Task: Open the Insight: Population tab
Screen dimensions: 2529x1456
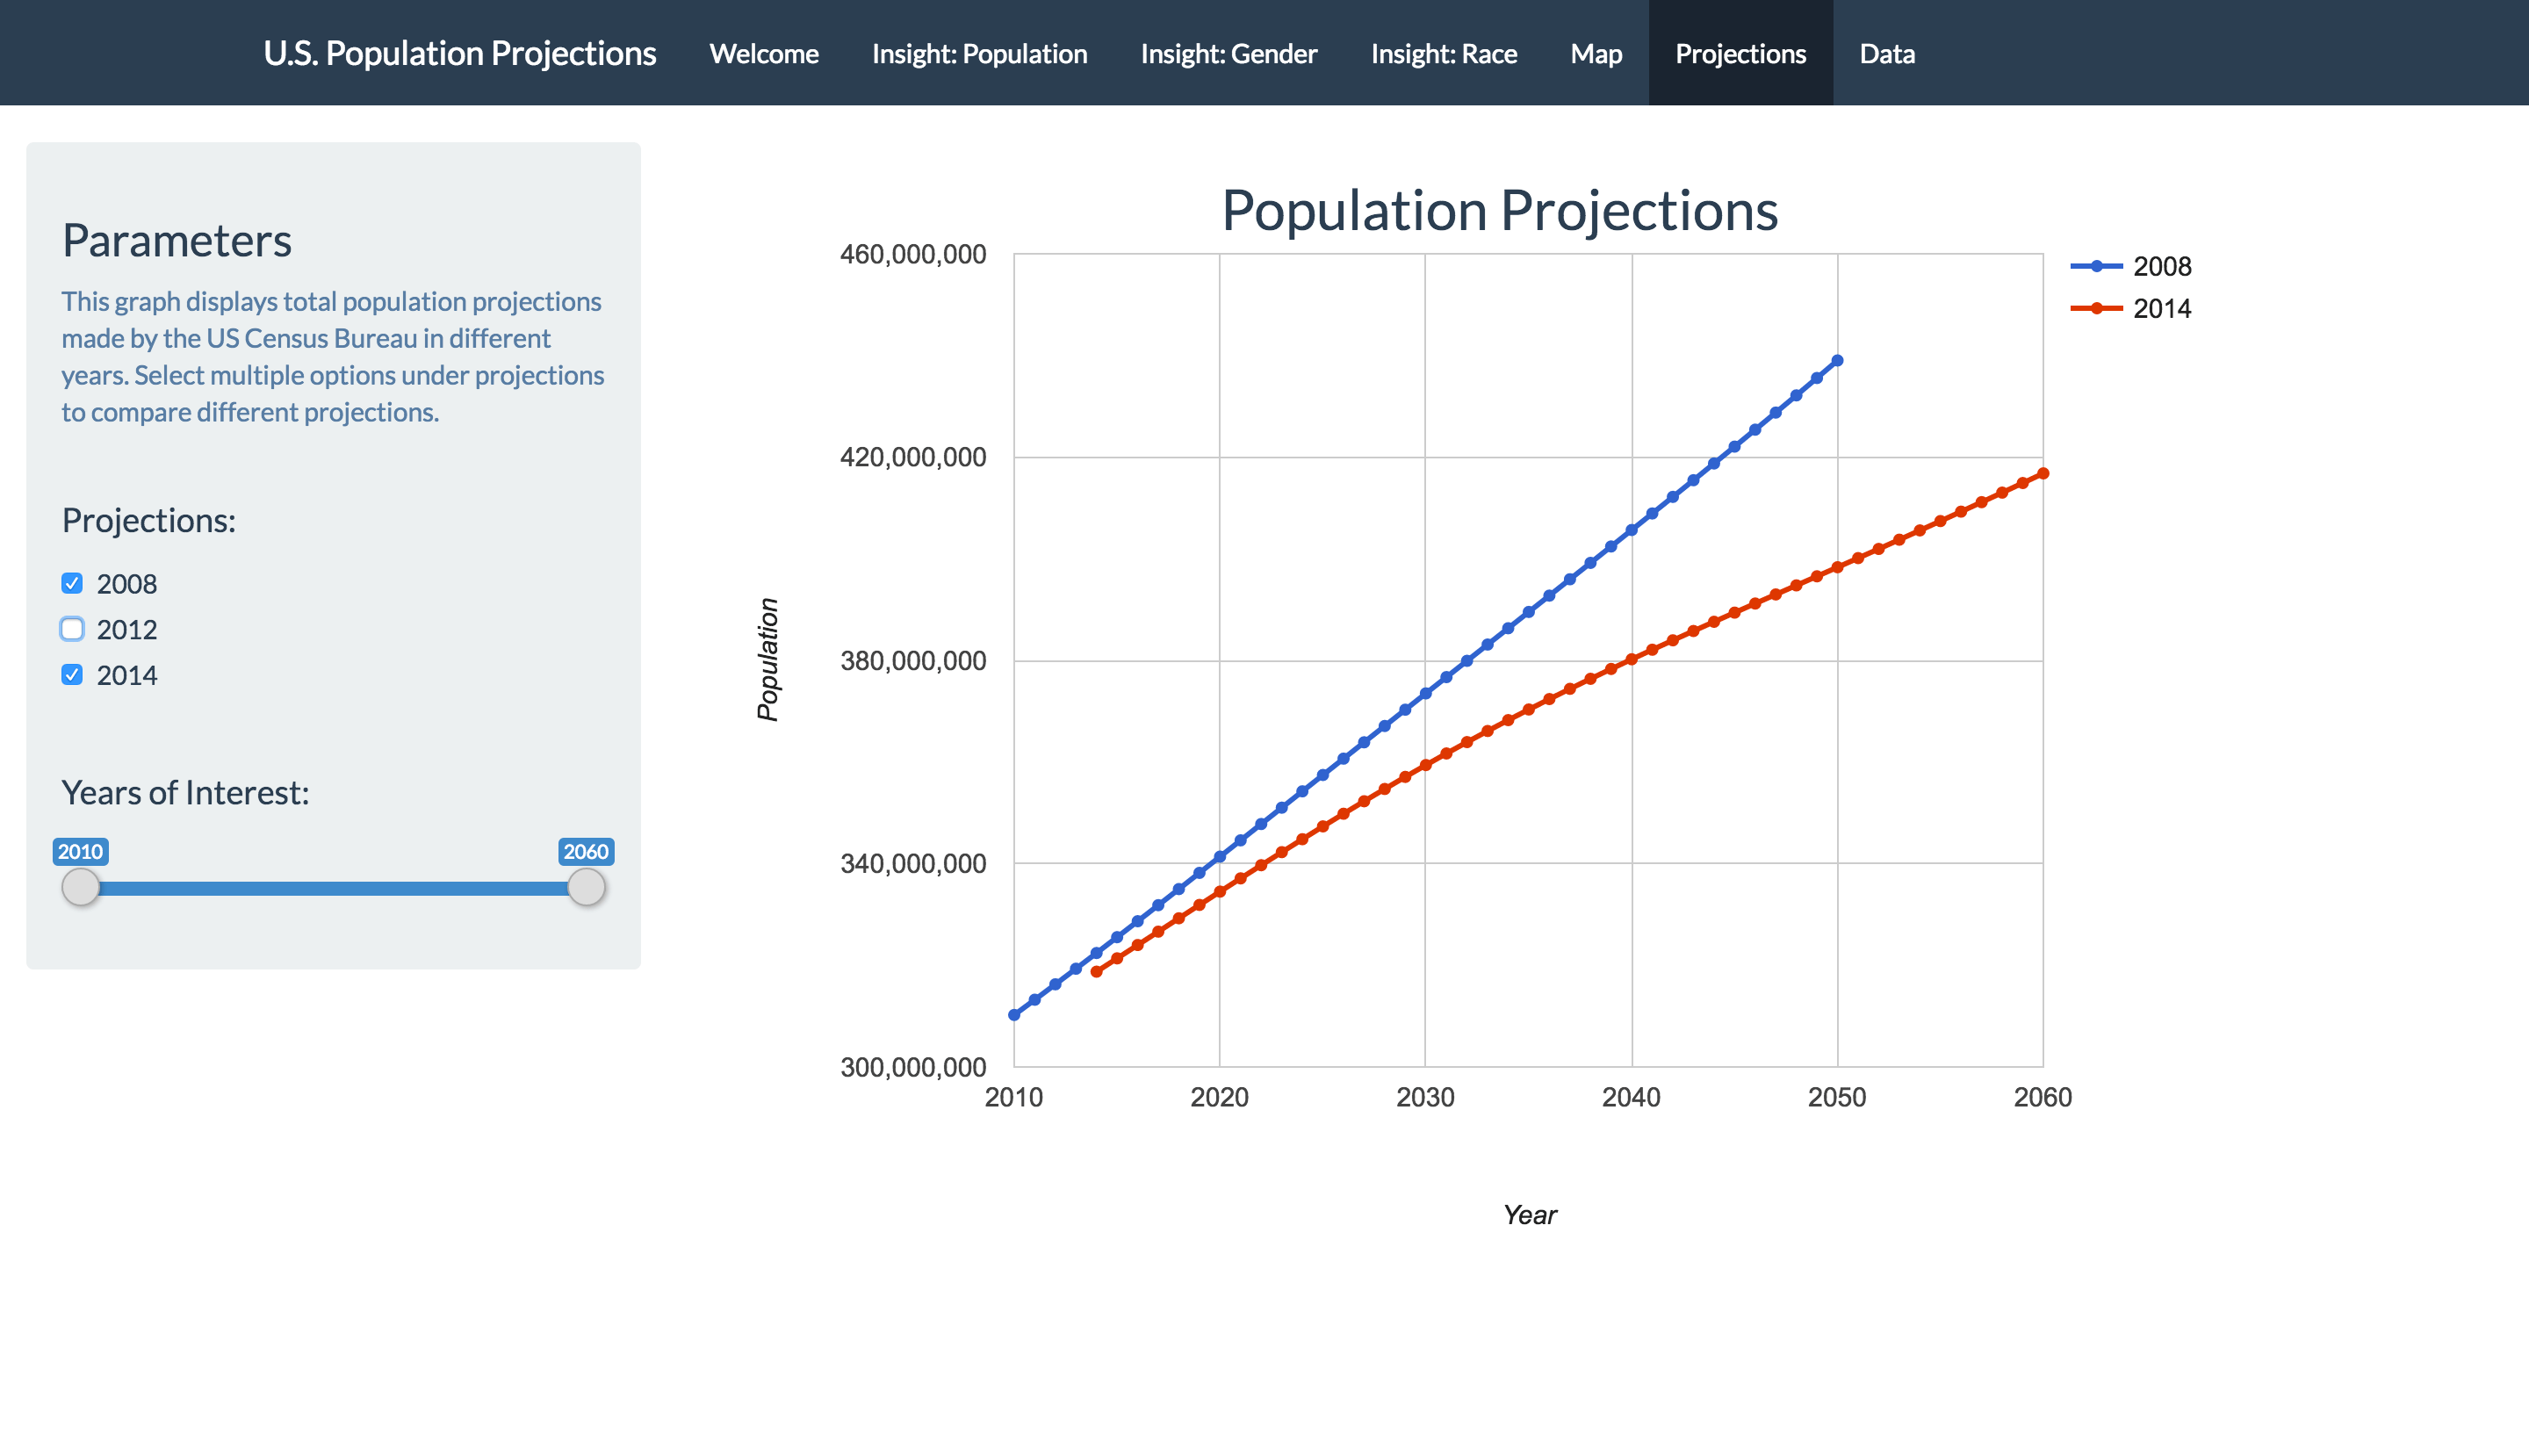Action: pyautogui.click(x=979, y=53)
